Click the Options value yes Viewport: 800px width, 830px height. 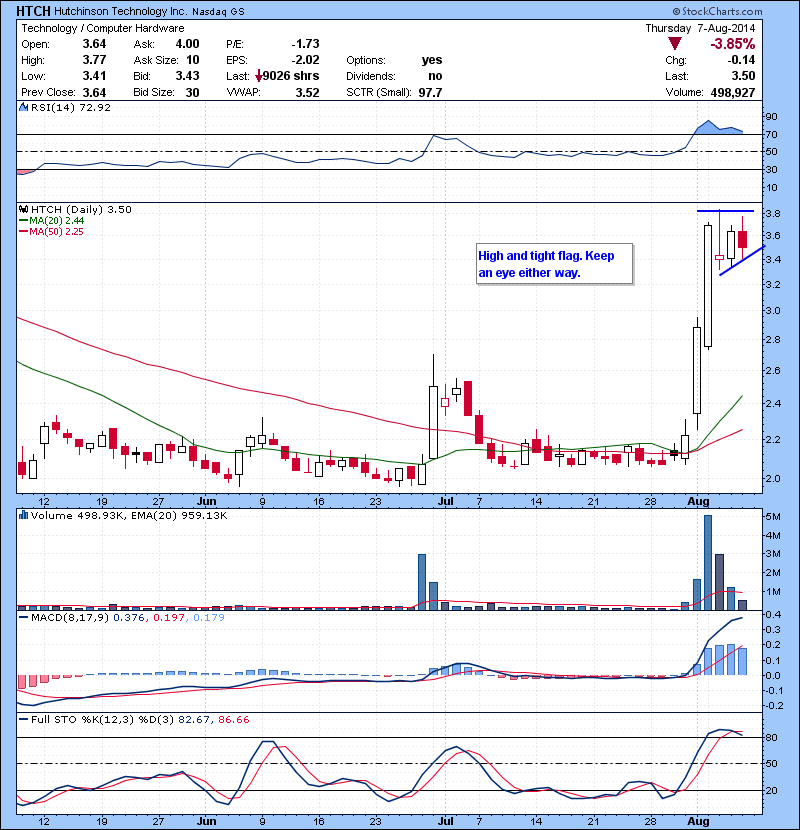432,60
